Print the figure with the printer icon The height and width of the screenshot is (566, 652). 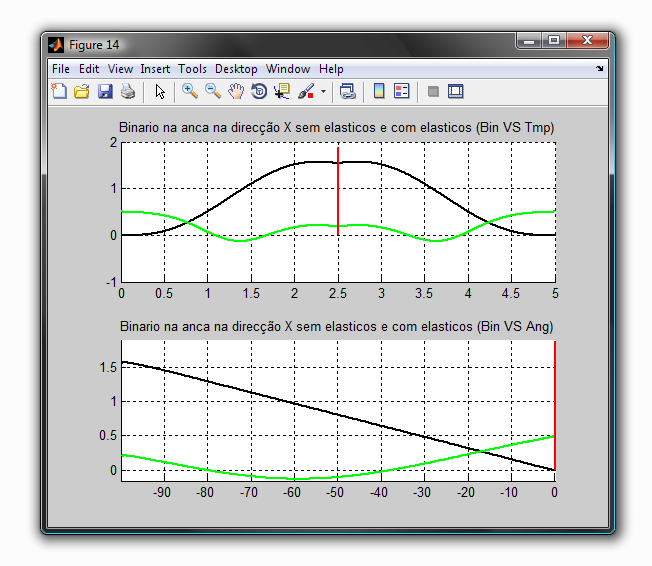coord(128,92)
